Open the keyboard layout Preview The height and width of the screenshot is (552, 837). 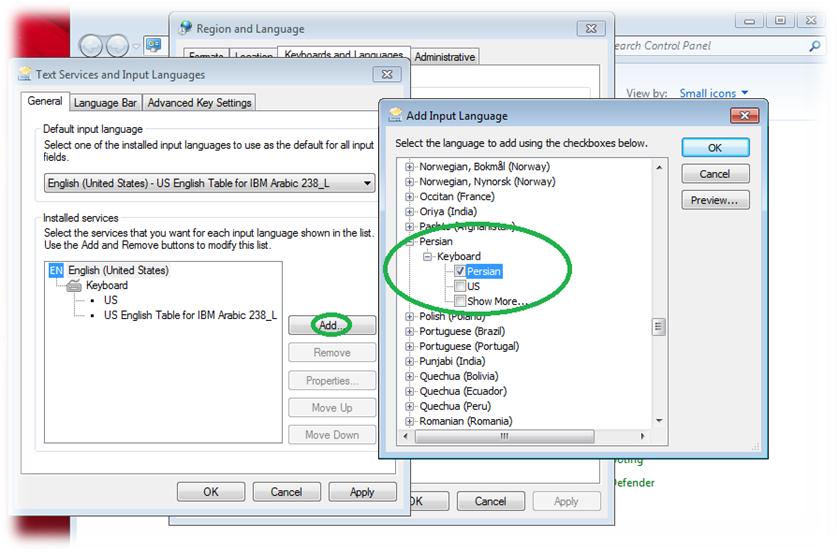pyautogui.click(x=715, y=200)
